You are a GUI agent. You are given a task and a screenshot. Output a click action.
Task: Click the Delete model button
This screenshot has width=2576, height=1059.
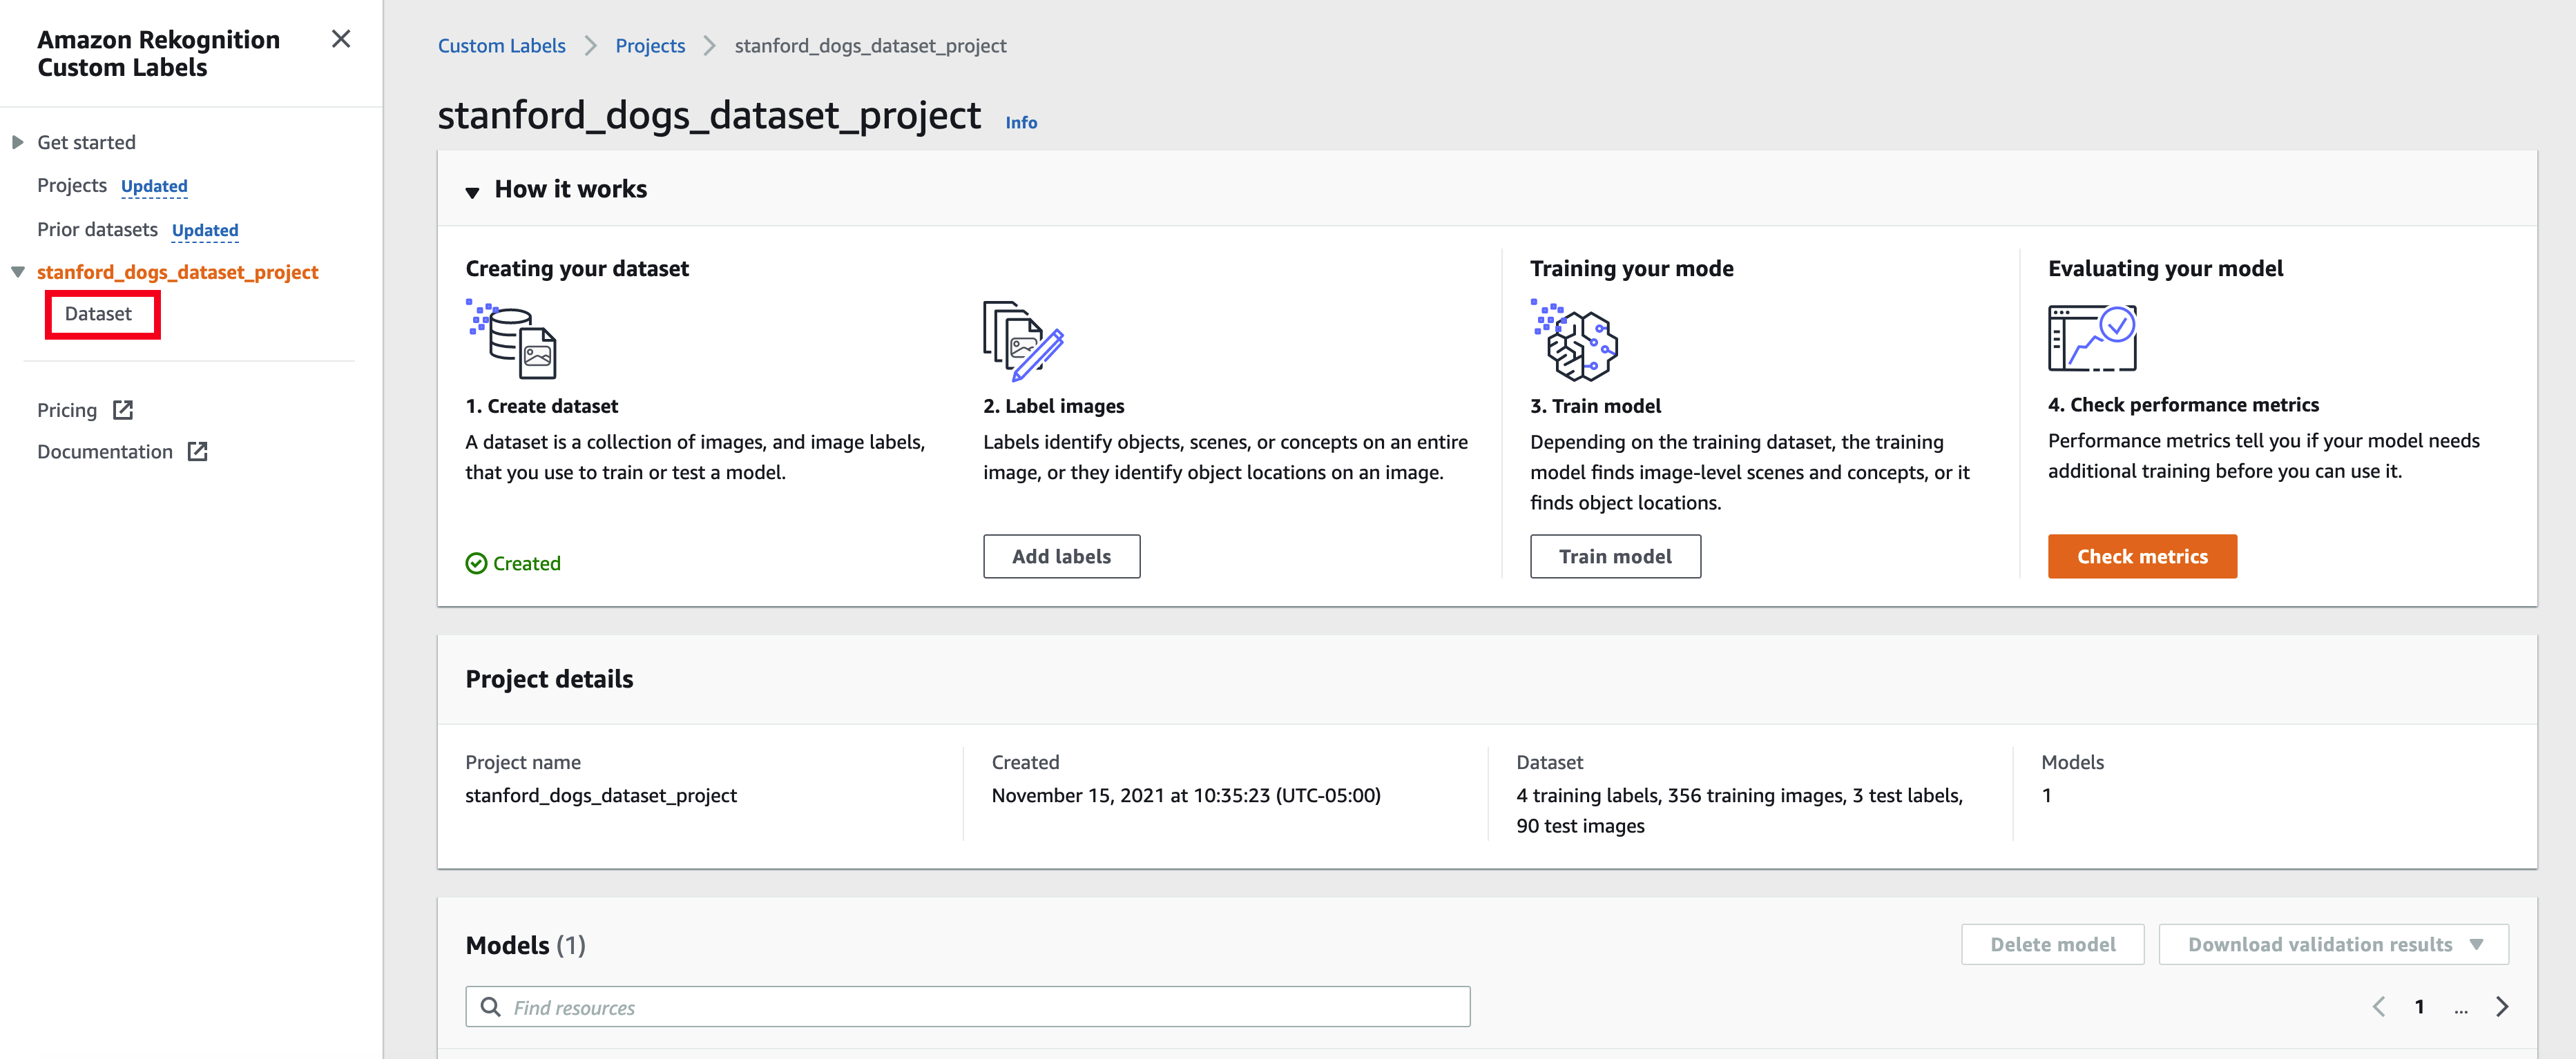click(2052, 944)
